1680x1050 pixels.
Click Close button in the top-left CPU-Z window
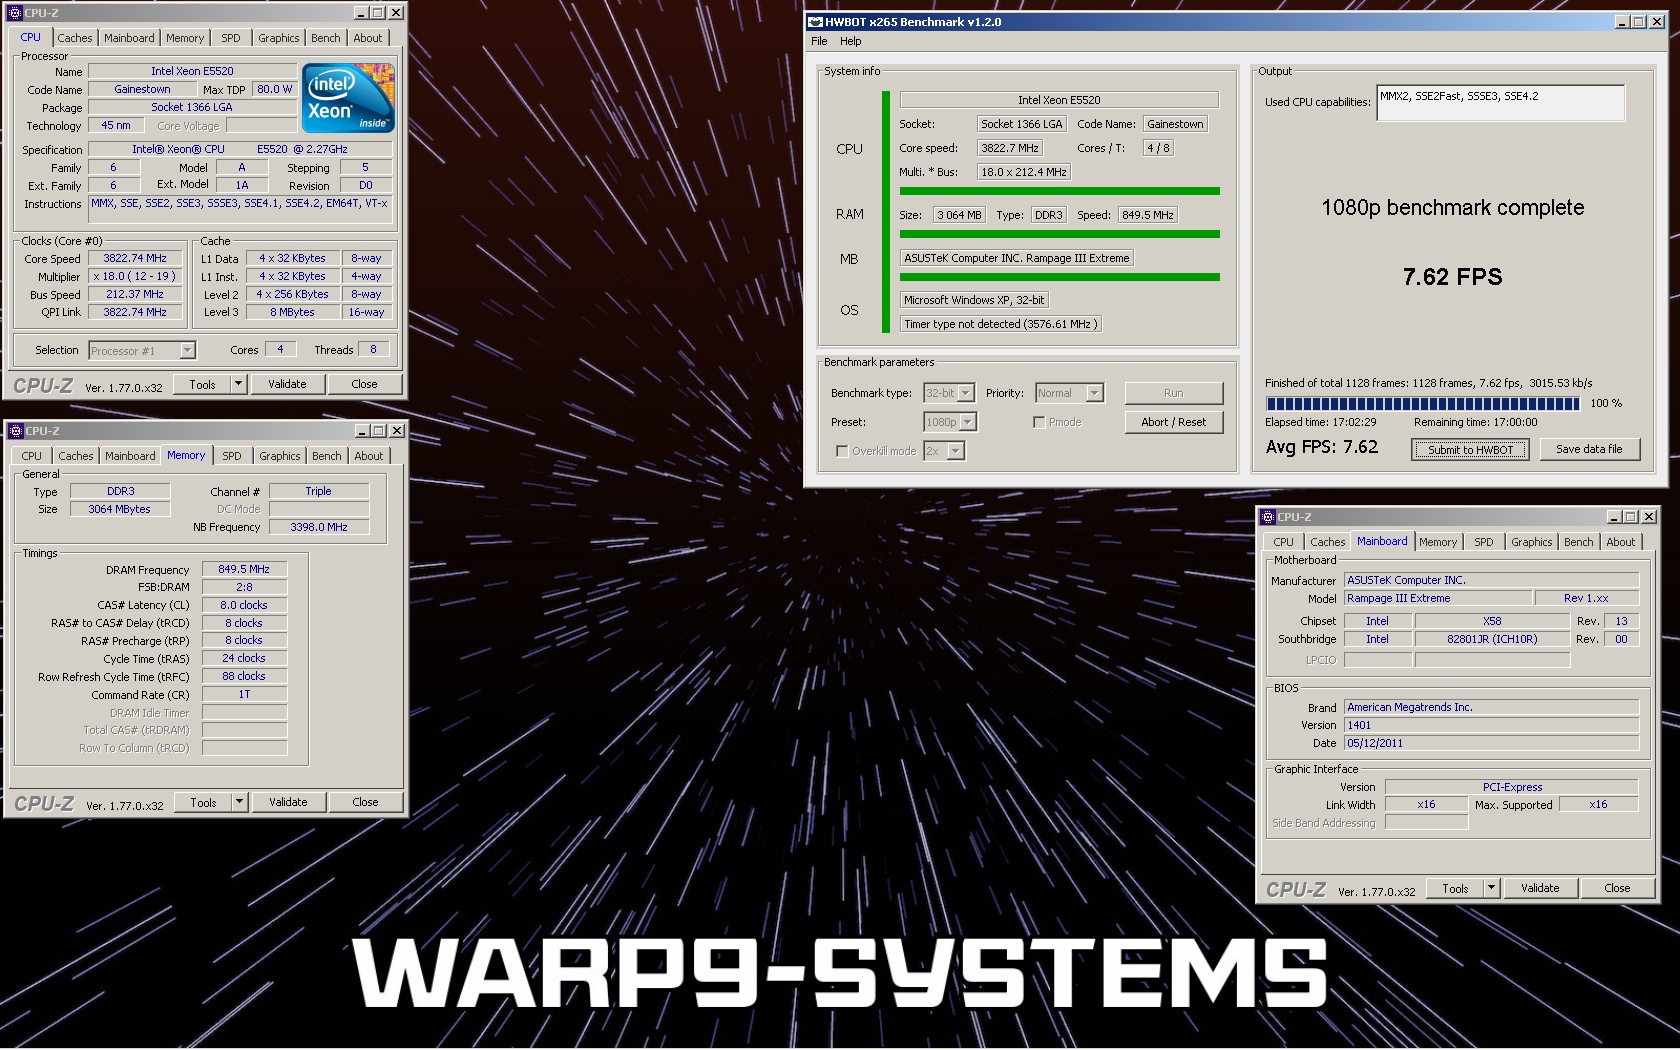point(365,384)
